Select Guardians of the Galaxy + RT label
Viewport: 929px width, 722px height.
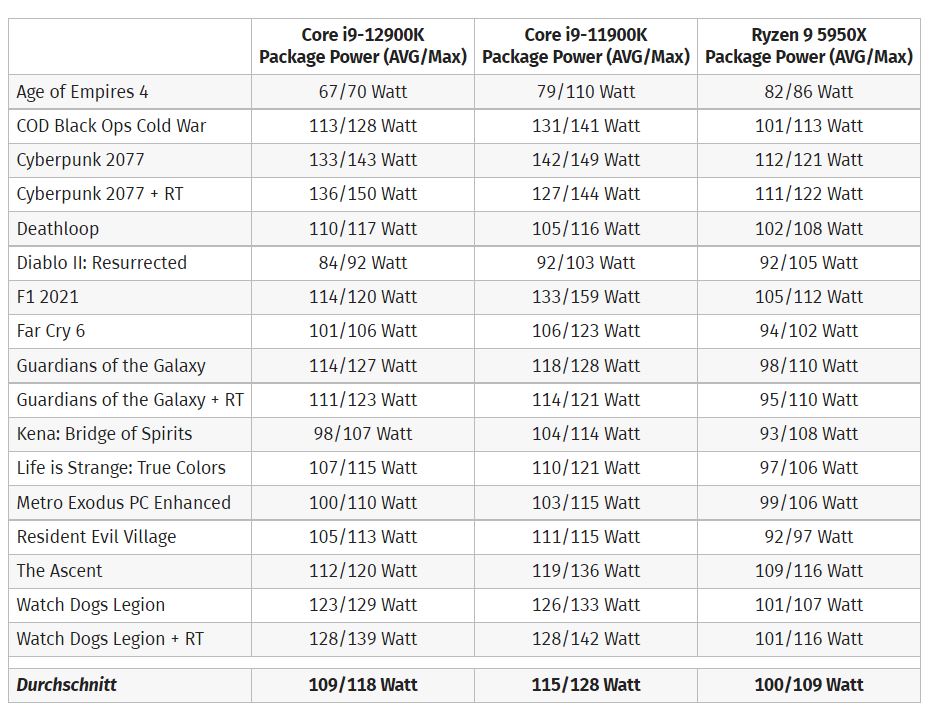pyautogui.click(x=130, y=400)
